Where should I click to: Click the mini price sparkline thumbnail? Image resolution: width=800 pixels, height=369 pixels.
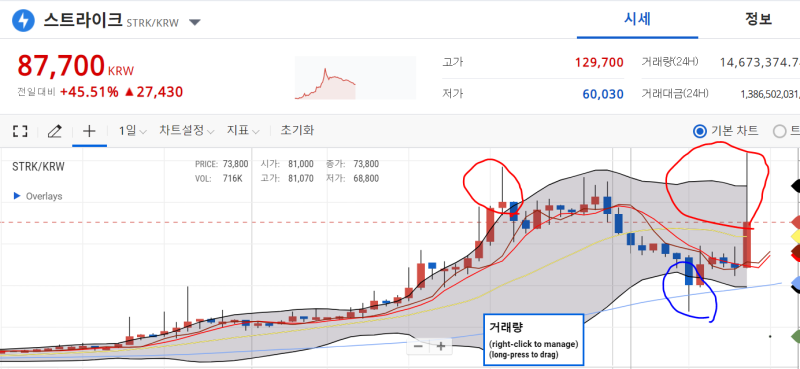point(355,78)
